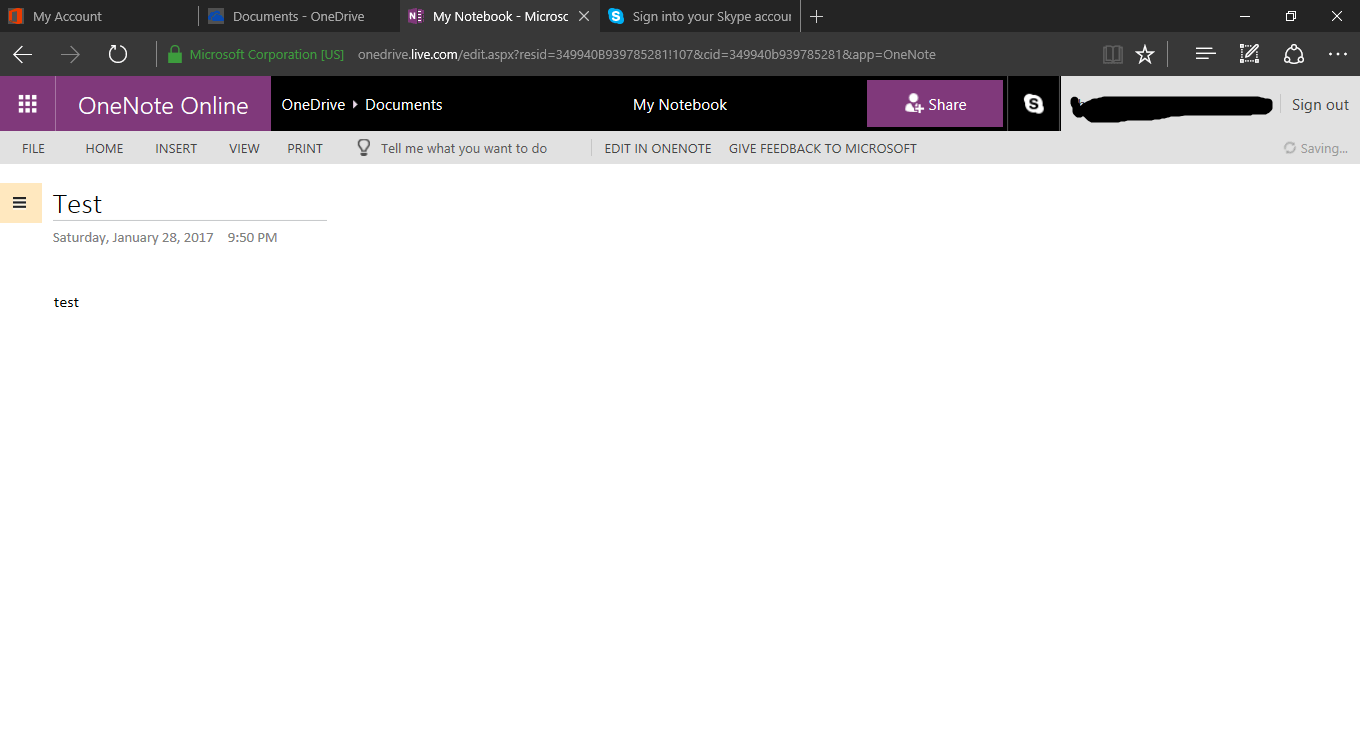Switch to Skype sign in tab
The width and height of the screenshot is (1360, 738).
(700, 16)
